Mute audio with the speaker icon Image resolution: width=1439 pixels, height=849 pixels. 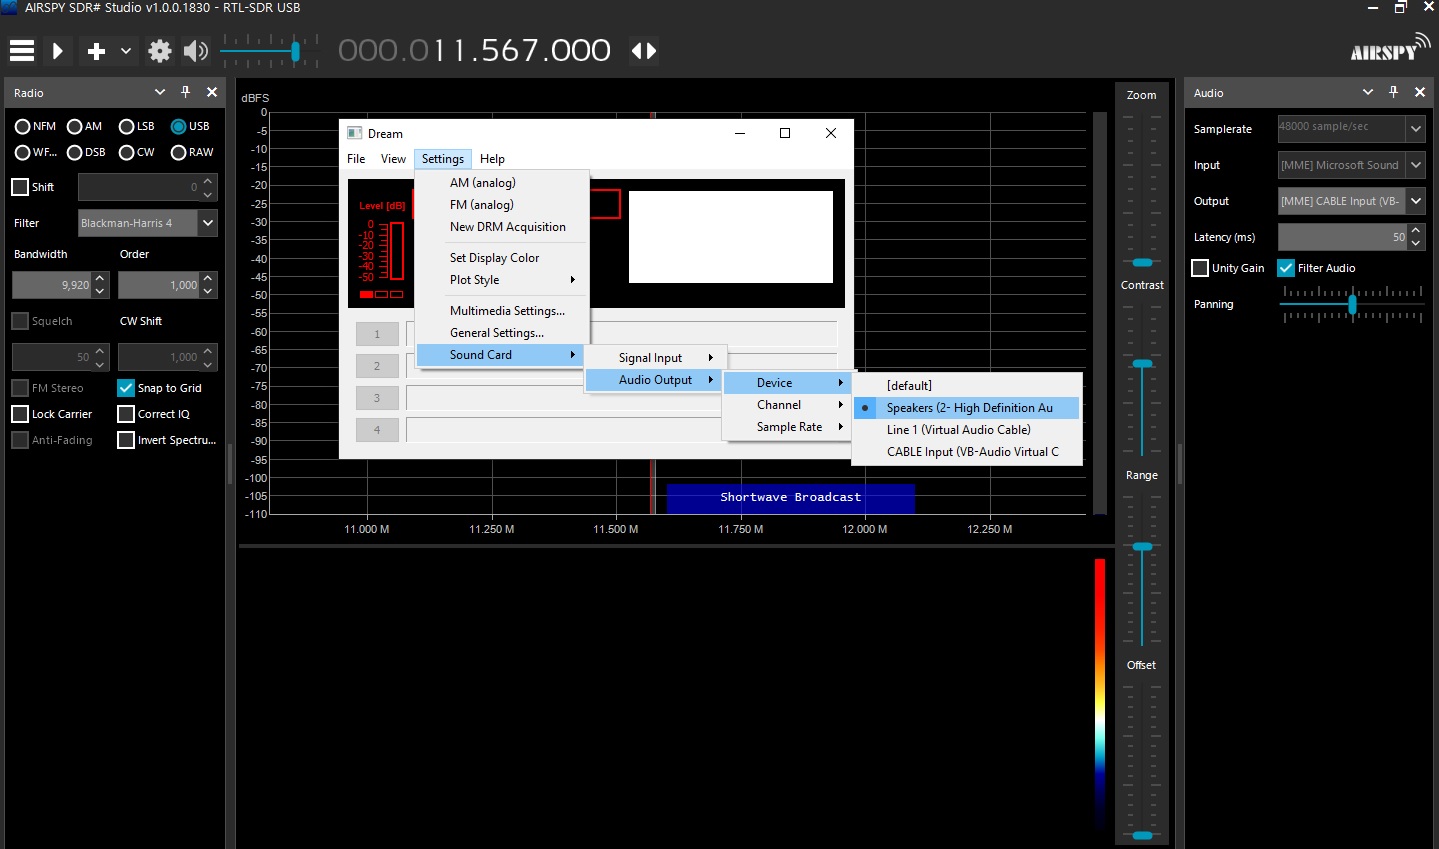tap(196, 51)
